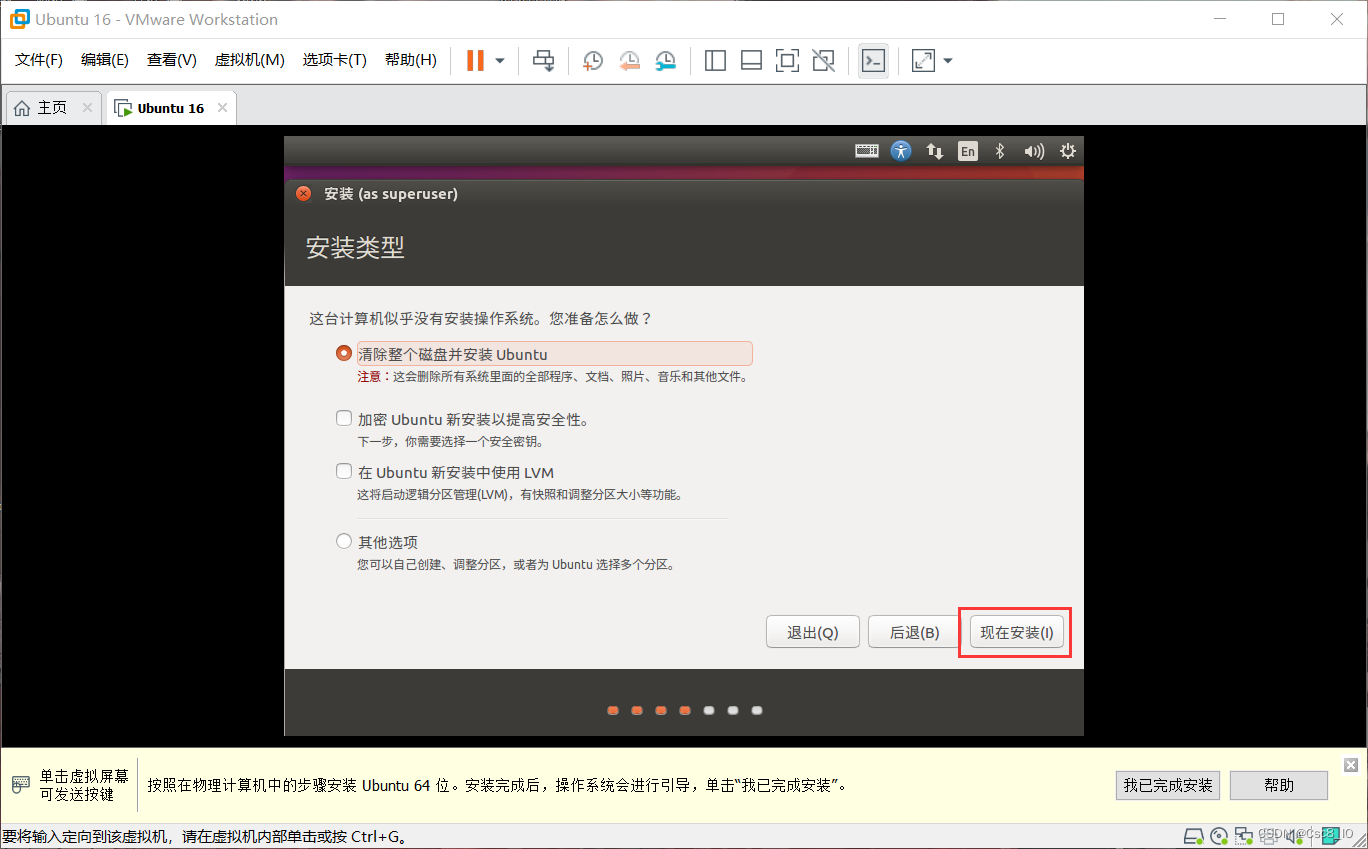Screen dimensions: 1368x849
Task: Open the 帮助(H) menu
Action: [x=411, y=60]
